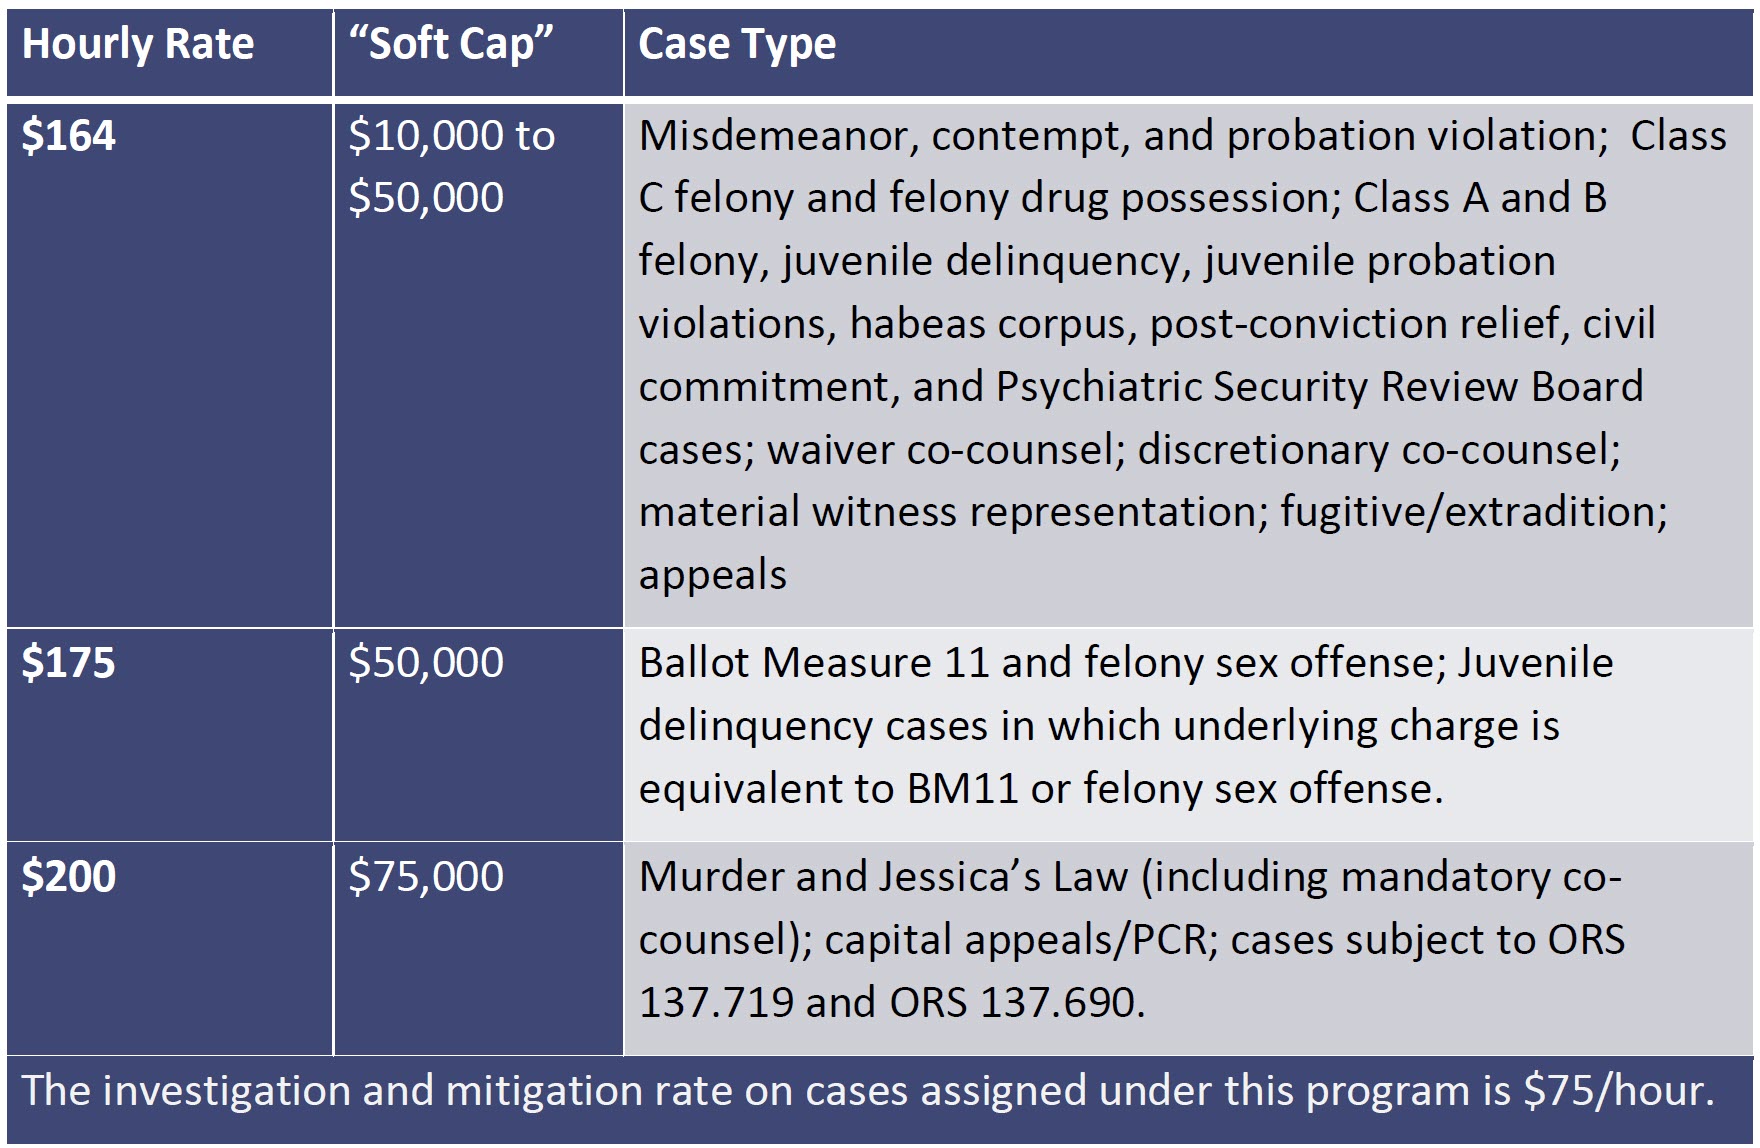The width and height of the screenshot is (1760, 1148).
Task: Click the $75,000 soft cap cell
Action: pos(426,877)
